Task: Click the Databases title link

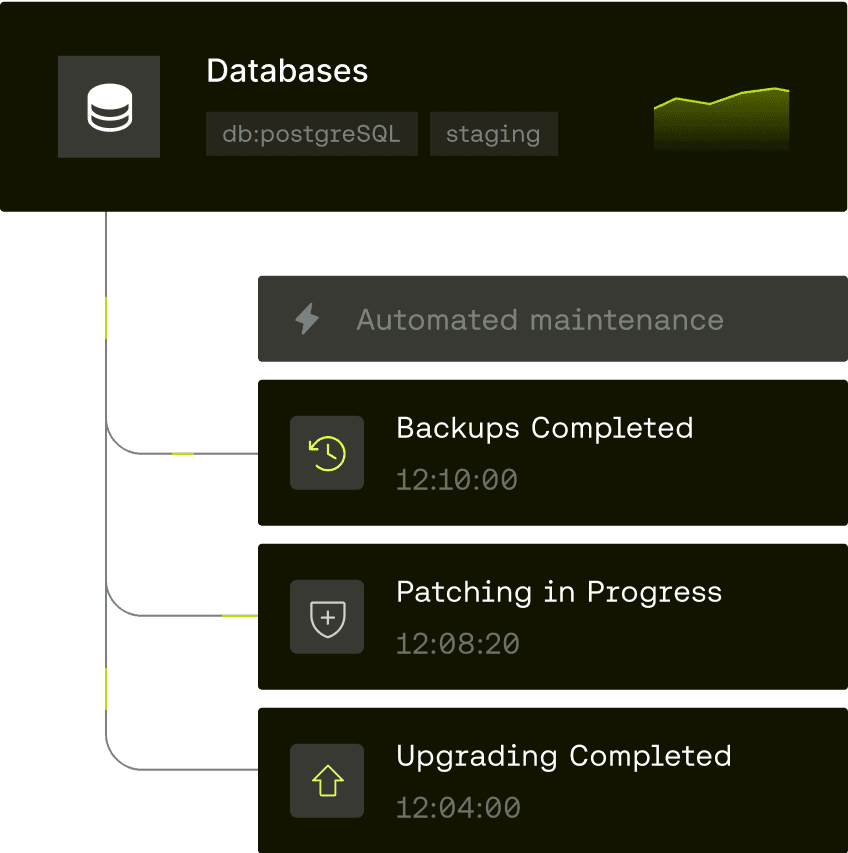Action: 287,71
